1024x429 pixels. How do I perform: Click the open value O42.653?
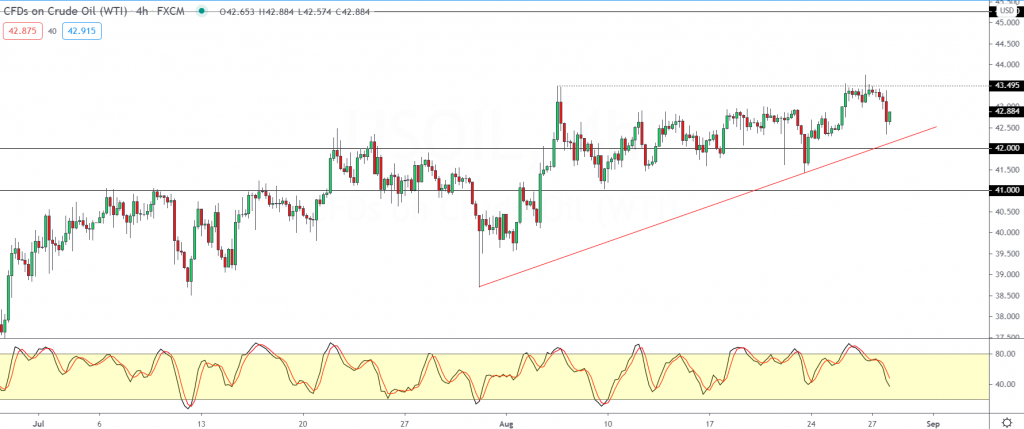coord(237,12)
